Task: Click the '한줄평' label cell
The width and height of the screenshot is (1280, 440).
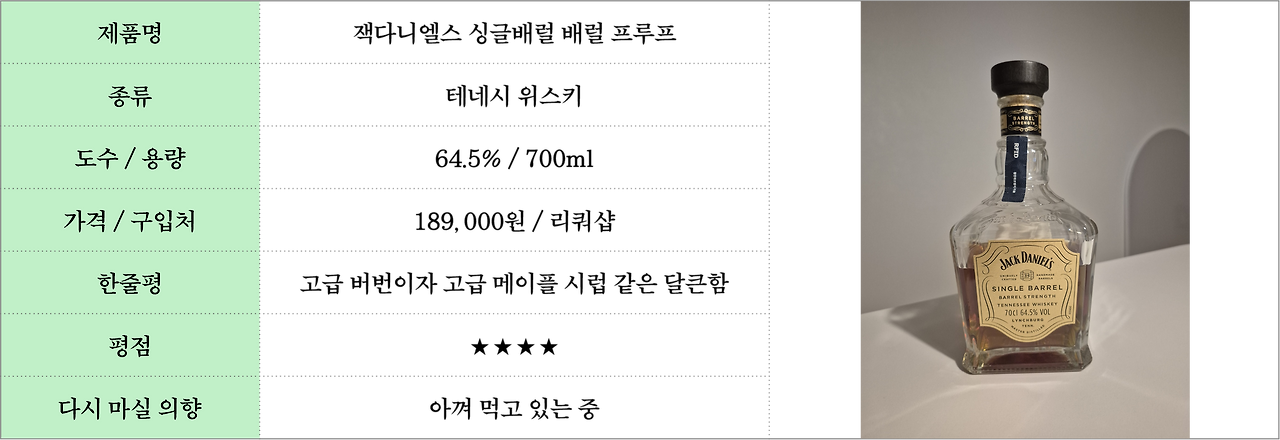Action: point(130,283)
